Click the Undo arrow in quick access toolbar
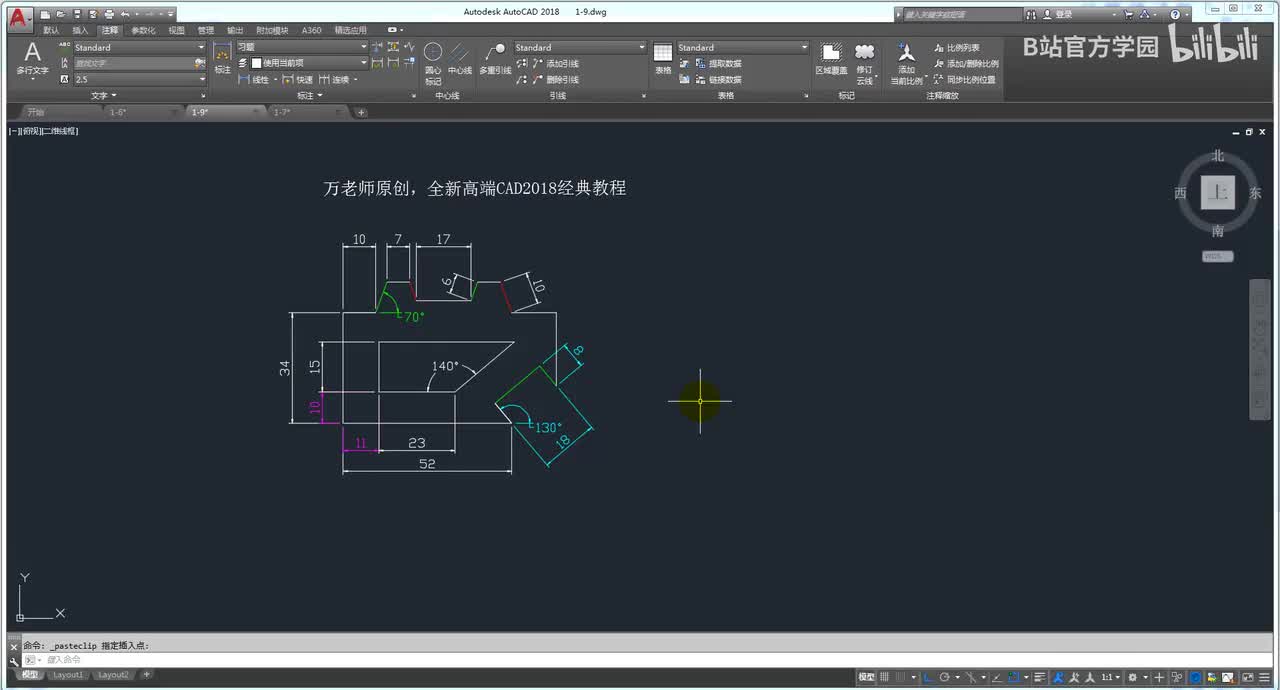1280x690 pixels. click(124, 14)
